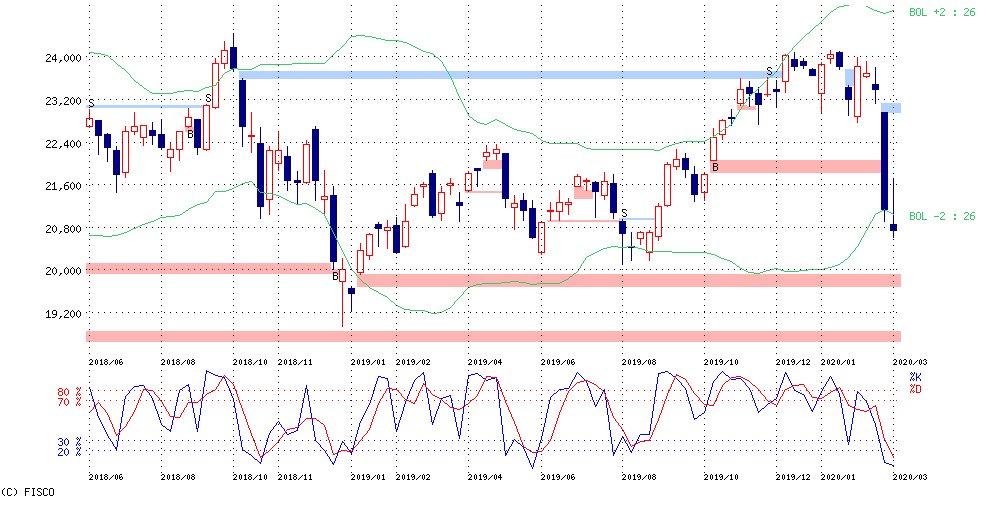Click the S sell marker above the 2019/08 candle
This screenshot has width=1000, height=514.
click(x=623, y=214)
